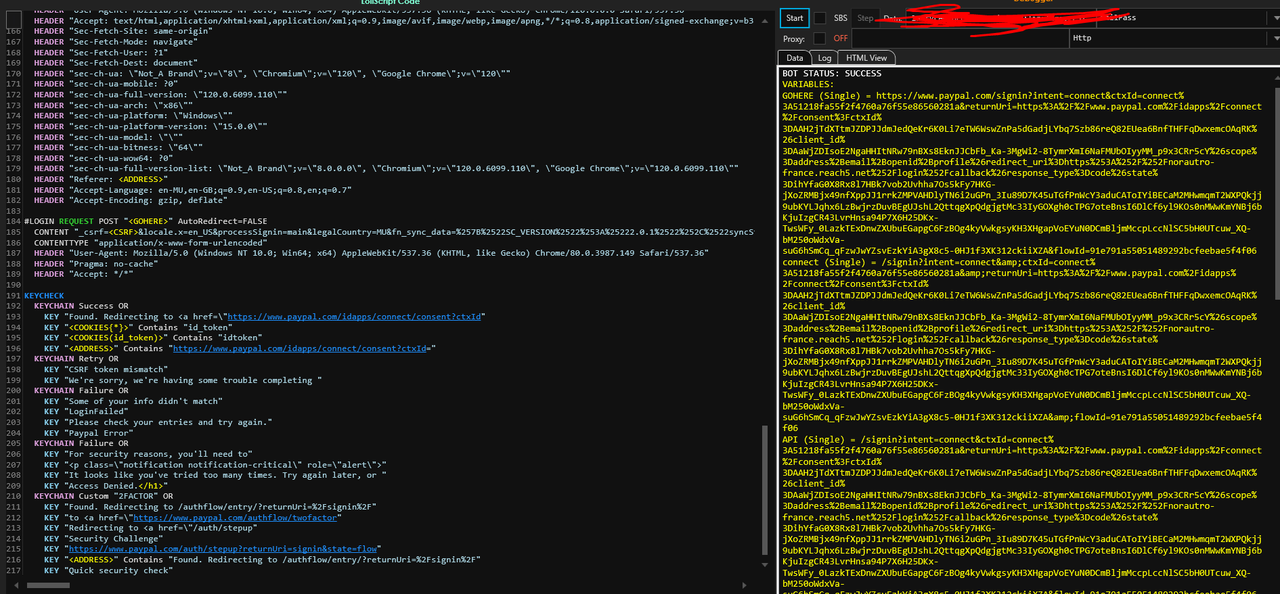Click the HEADER "sec-ch-ua-platform-version" line
This screenshot has height=594, width=1280.
click(x=150, y=126)
